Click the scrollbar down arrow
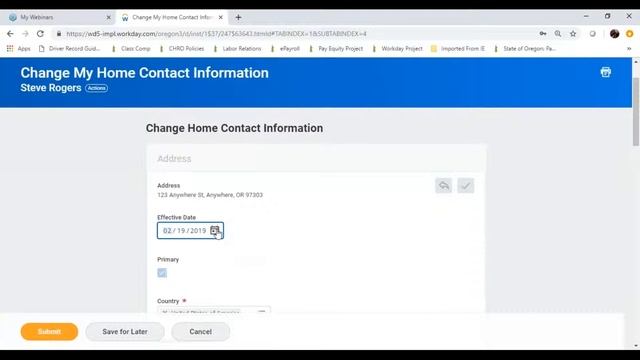This screenshot has width=640, height=360. point(636,346)
